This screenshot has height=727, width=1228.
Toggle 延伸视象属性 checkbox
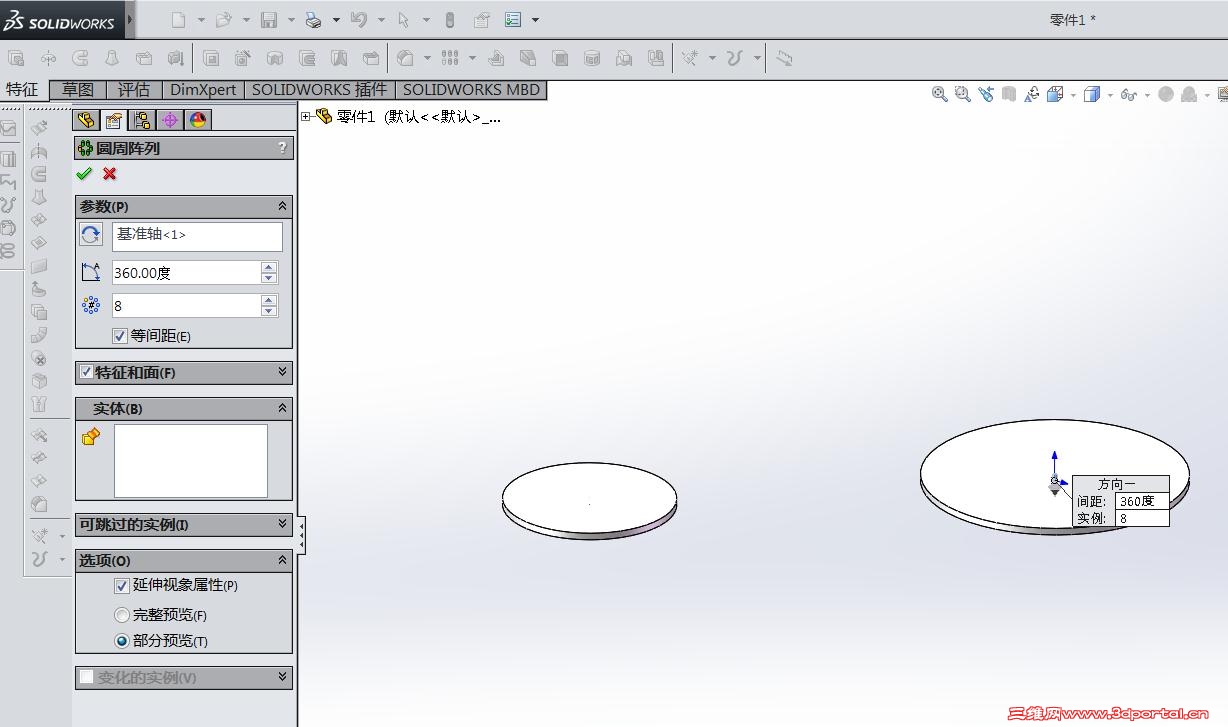click(122, 585)
